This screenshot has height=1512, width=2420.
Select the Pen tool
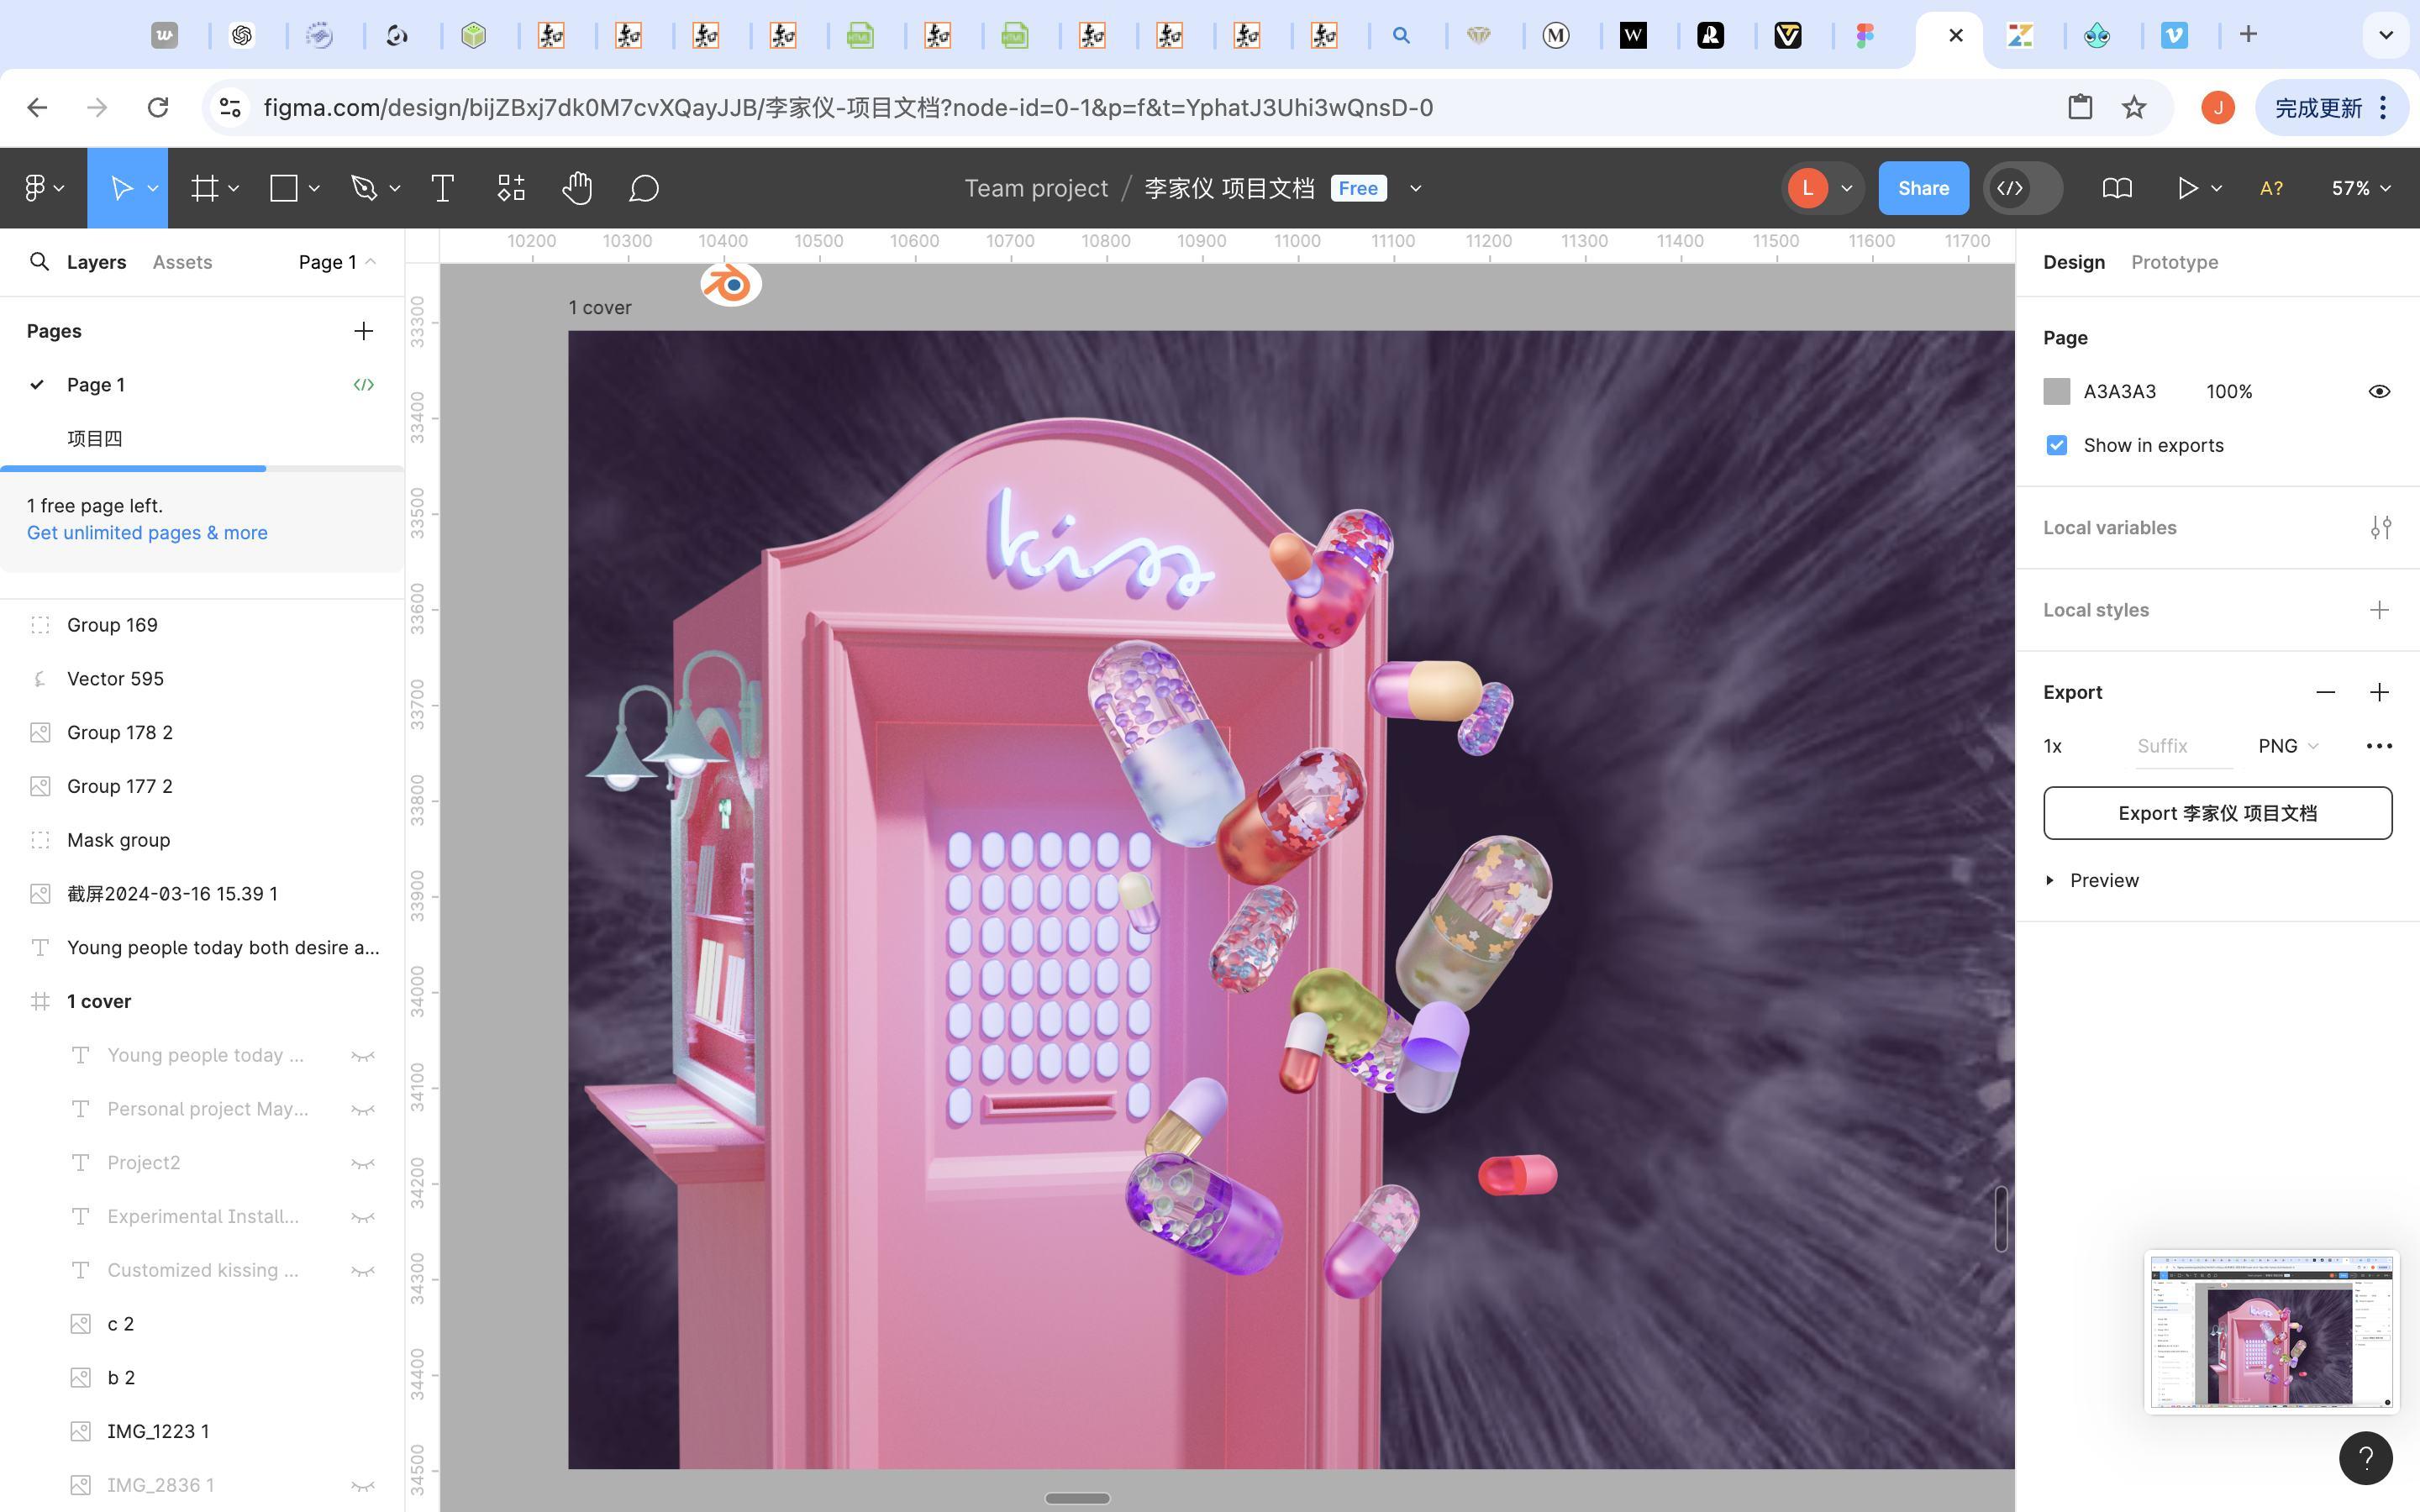coord(364,188)
